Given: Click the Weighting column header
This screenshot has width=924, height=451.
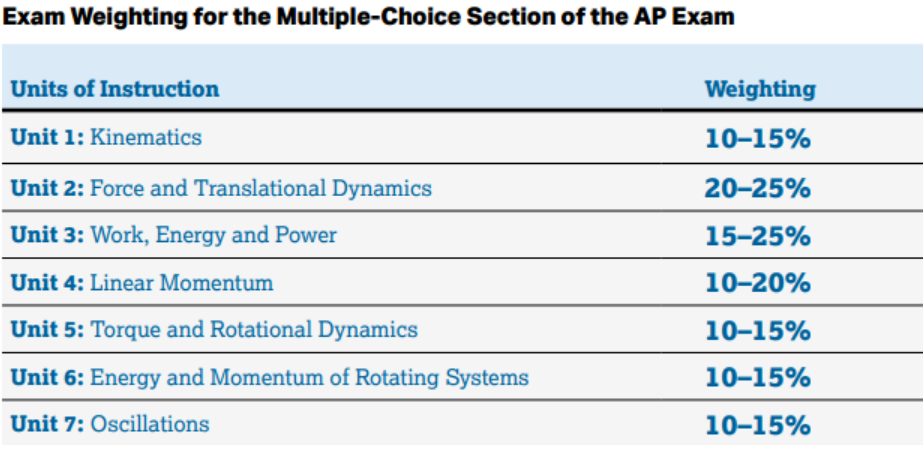Looking at the screenshot, I should coord(760,90).
